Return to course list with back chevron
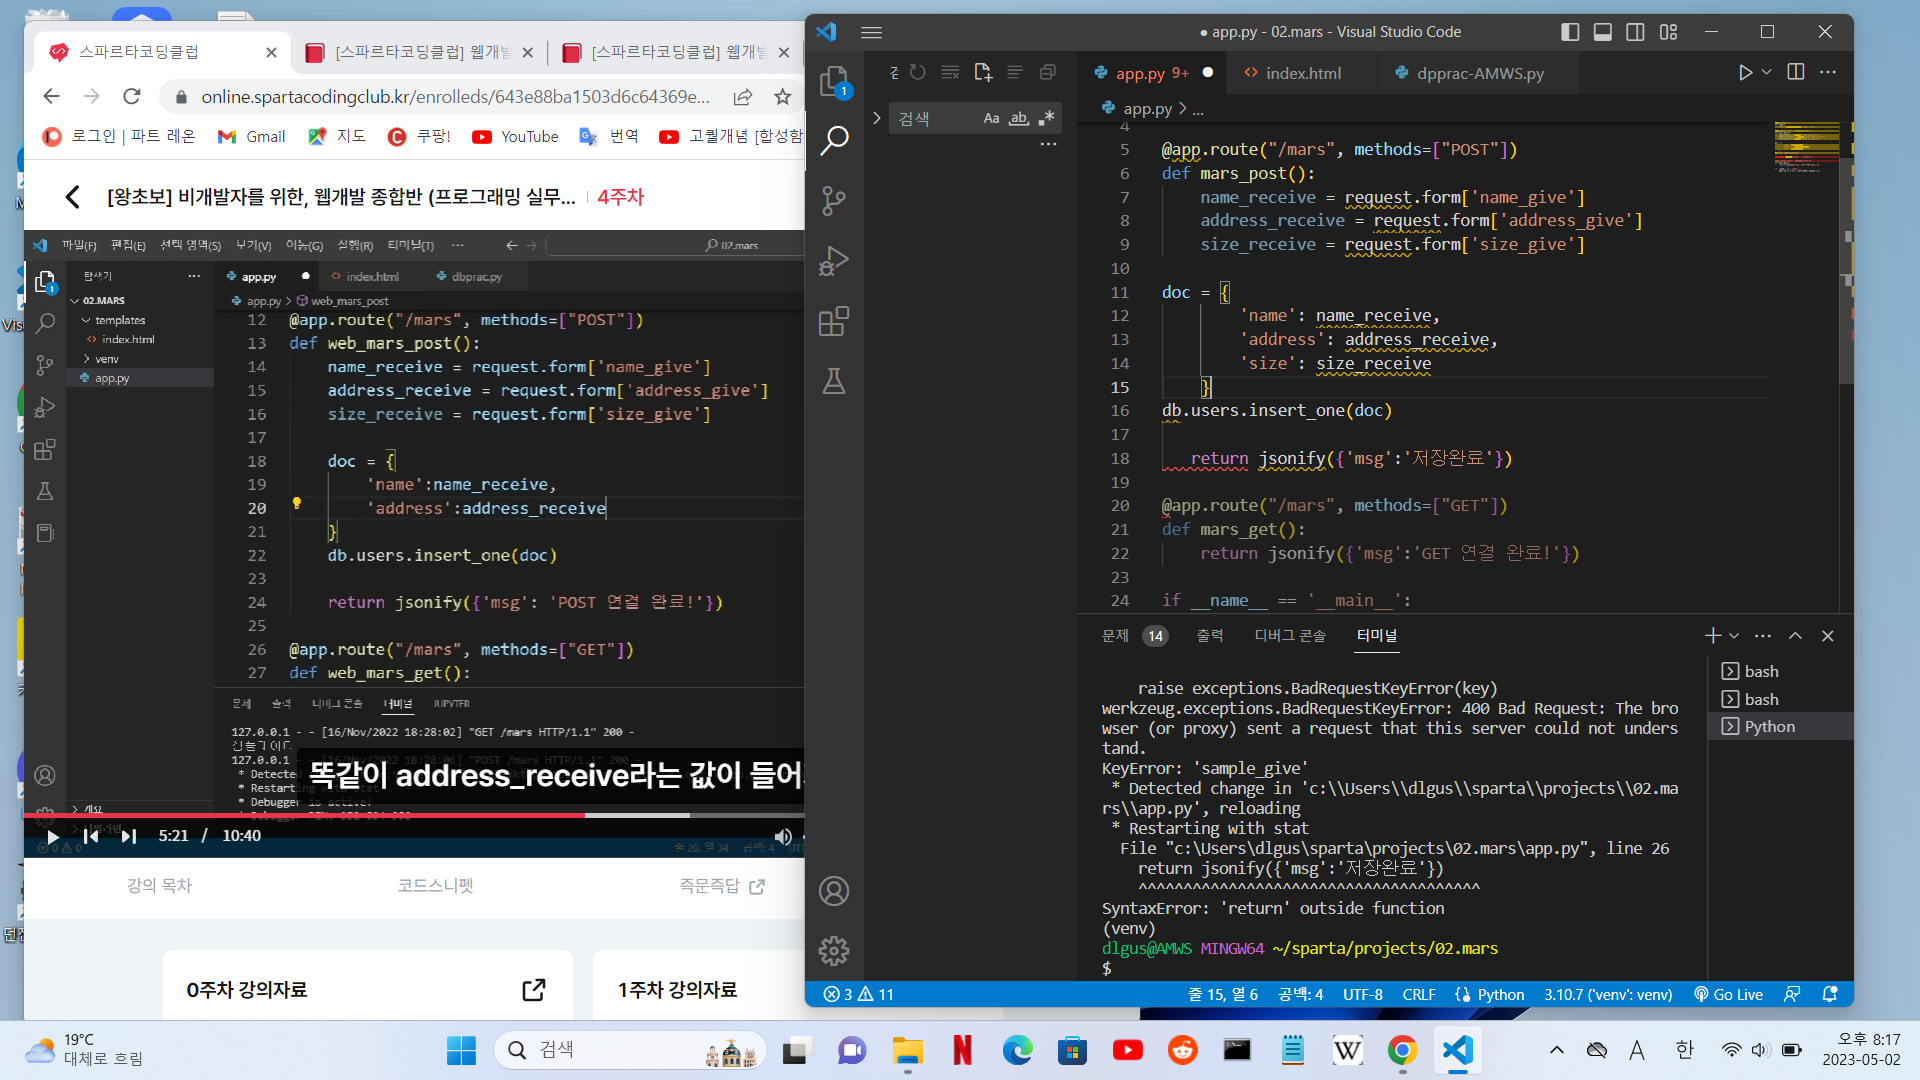Viewport: 1920px width, 1080px height. coord(72,197)
